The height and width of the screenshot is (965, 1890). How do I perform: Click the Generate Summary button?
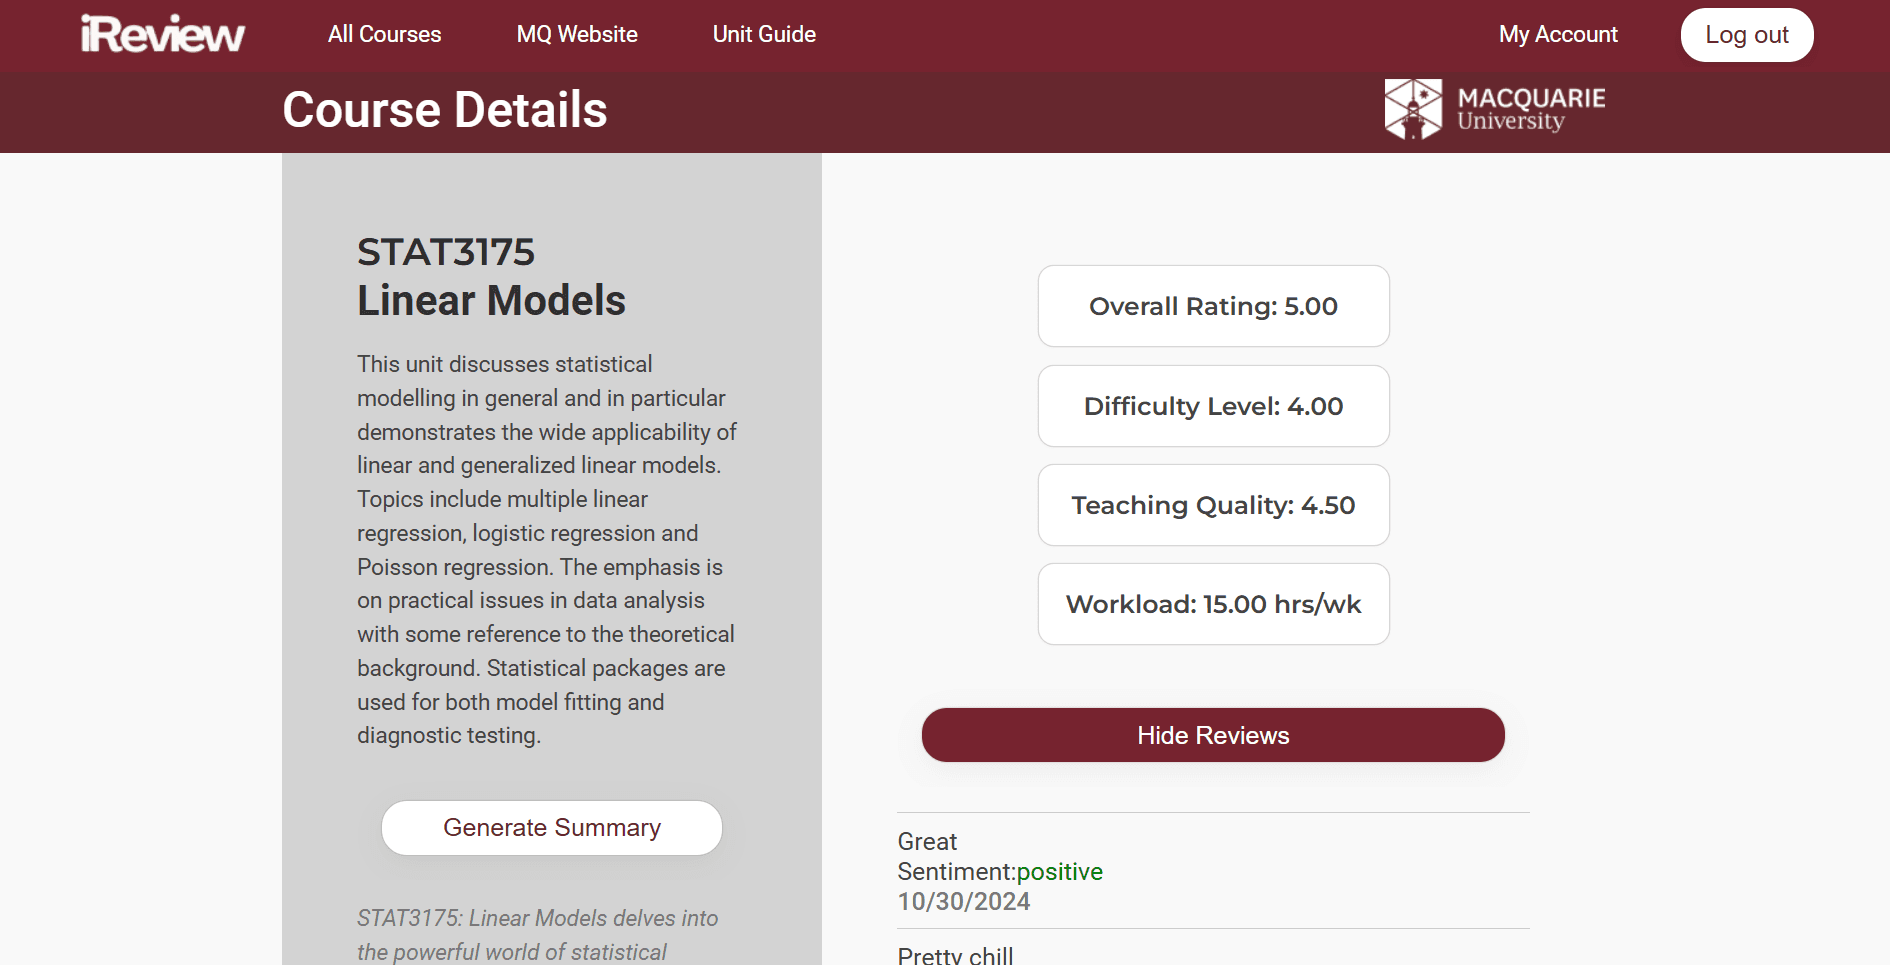coord(552,828)
